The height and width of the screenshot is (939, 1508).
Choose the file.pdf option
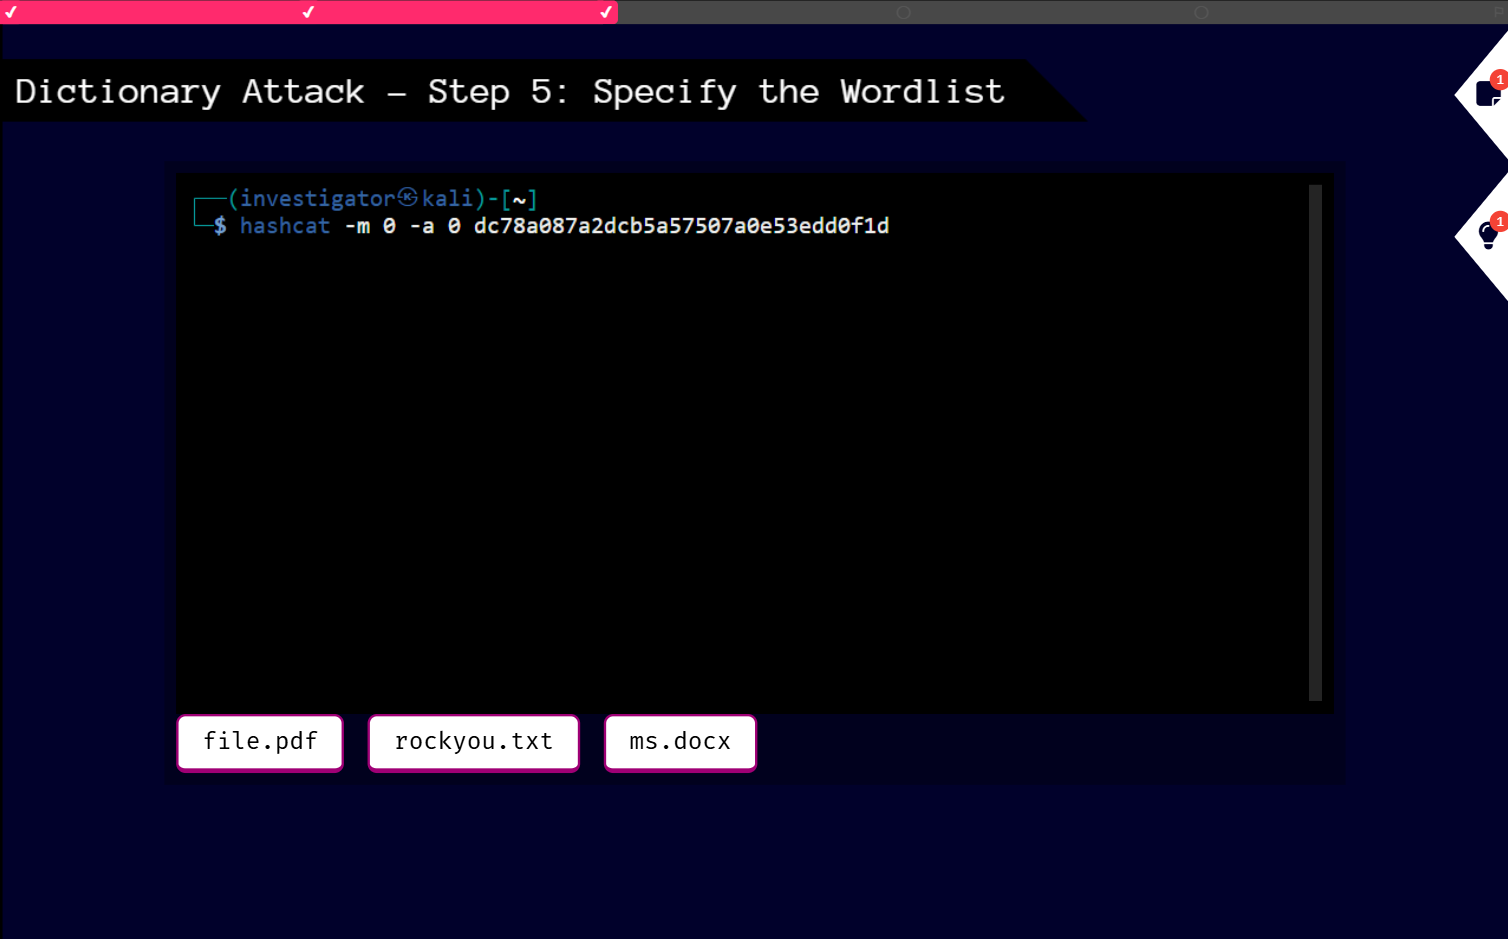coord(260,742)
